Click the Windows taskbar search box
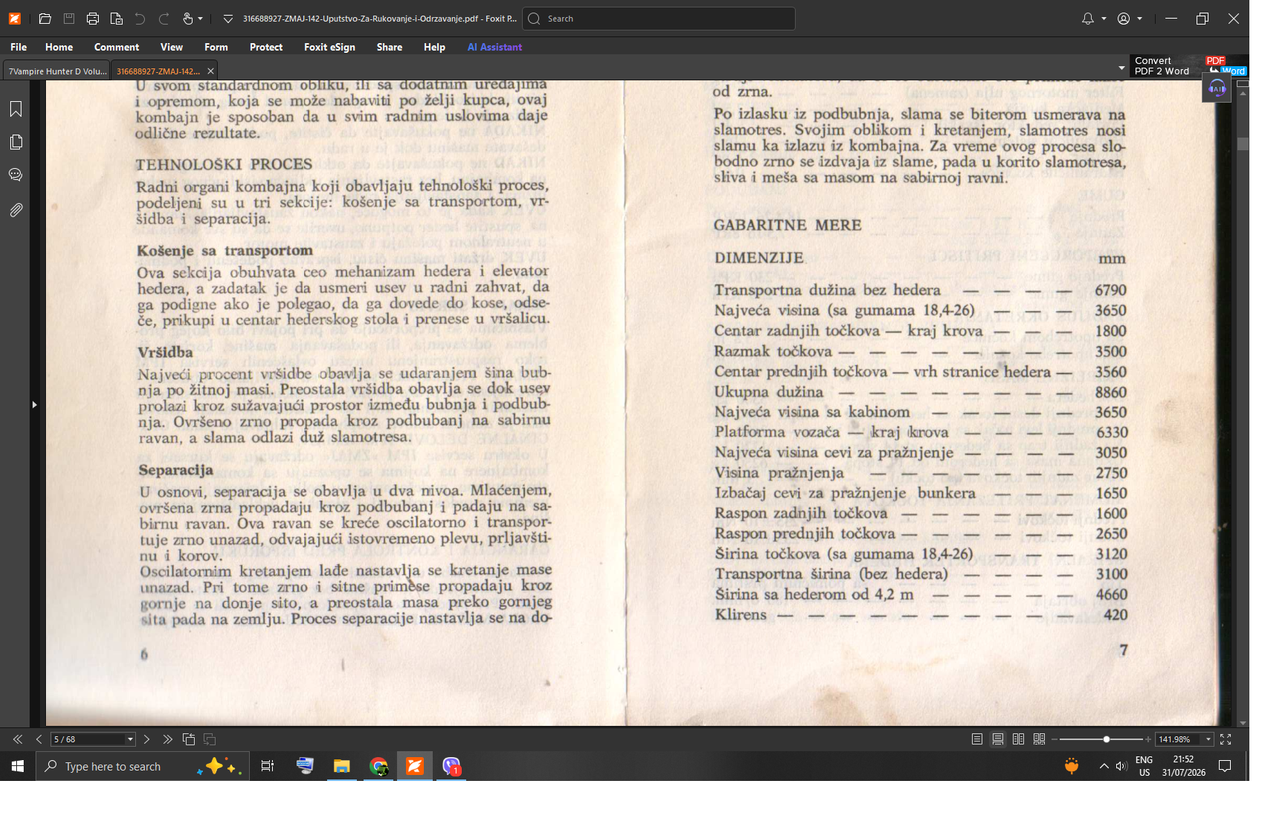The height and width of the screenshot is (833, 1279). click(144, 766)
